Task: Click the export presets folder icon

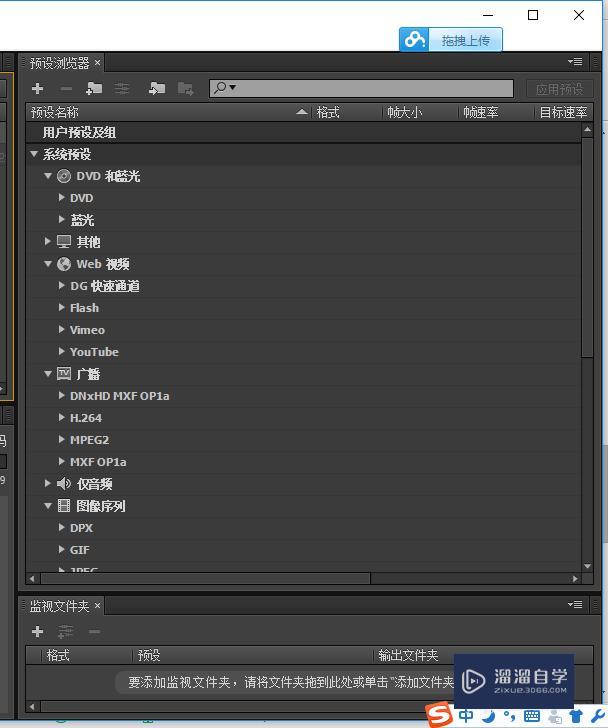Action: point(186,88)
